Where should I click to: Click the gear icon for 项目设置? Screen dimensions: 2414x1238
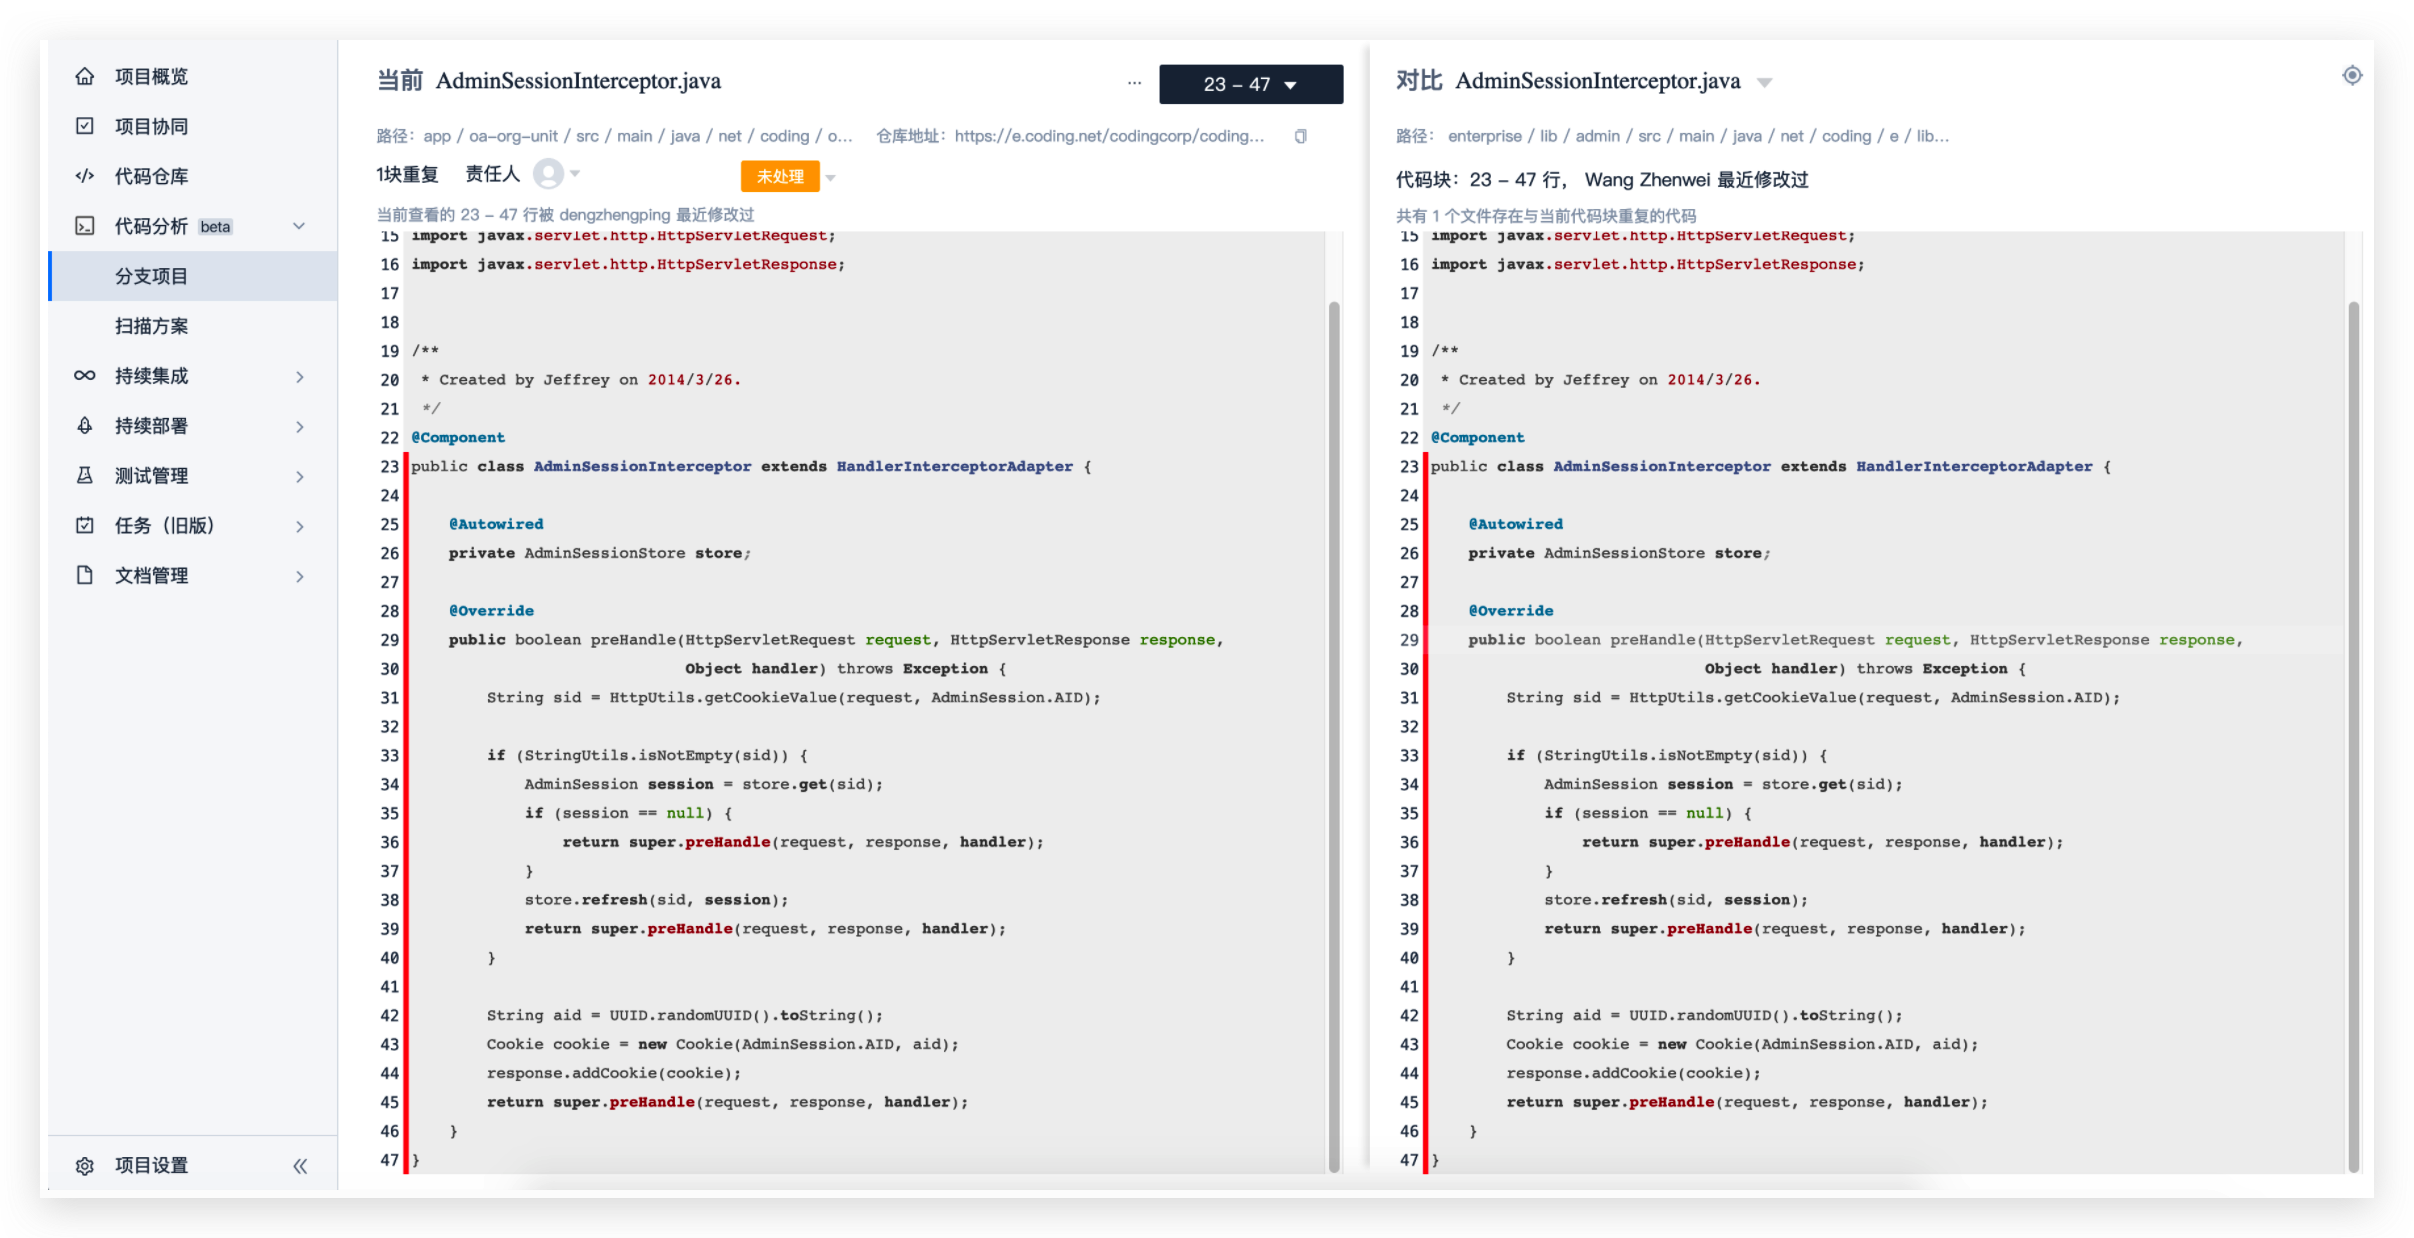85,1166
